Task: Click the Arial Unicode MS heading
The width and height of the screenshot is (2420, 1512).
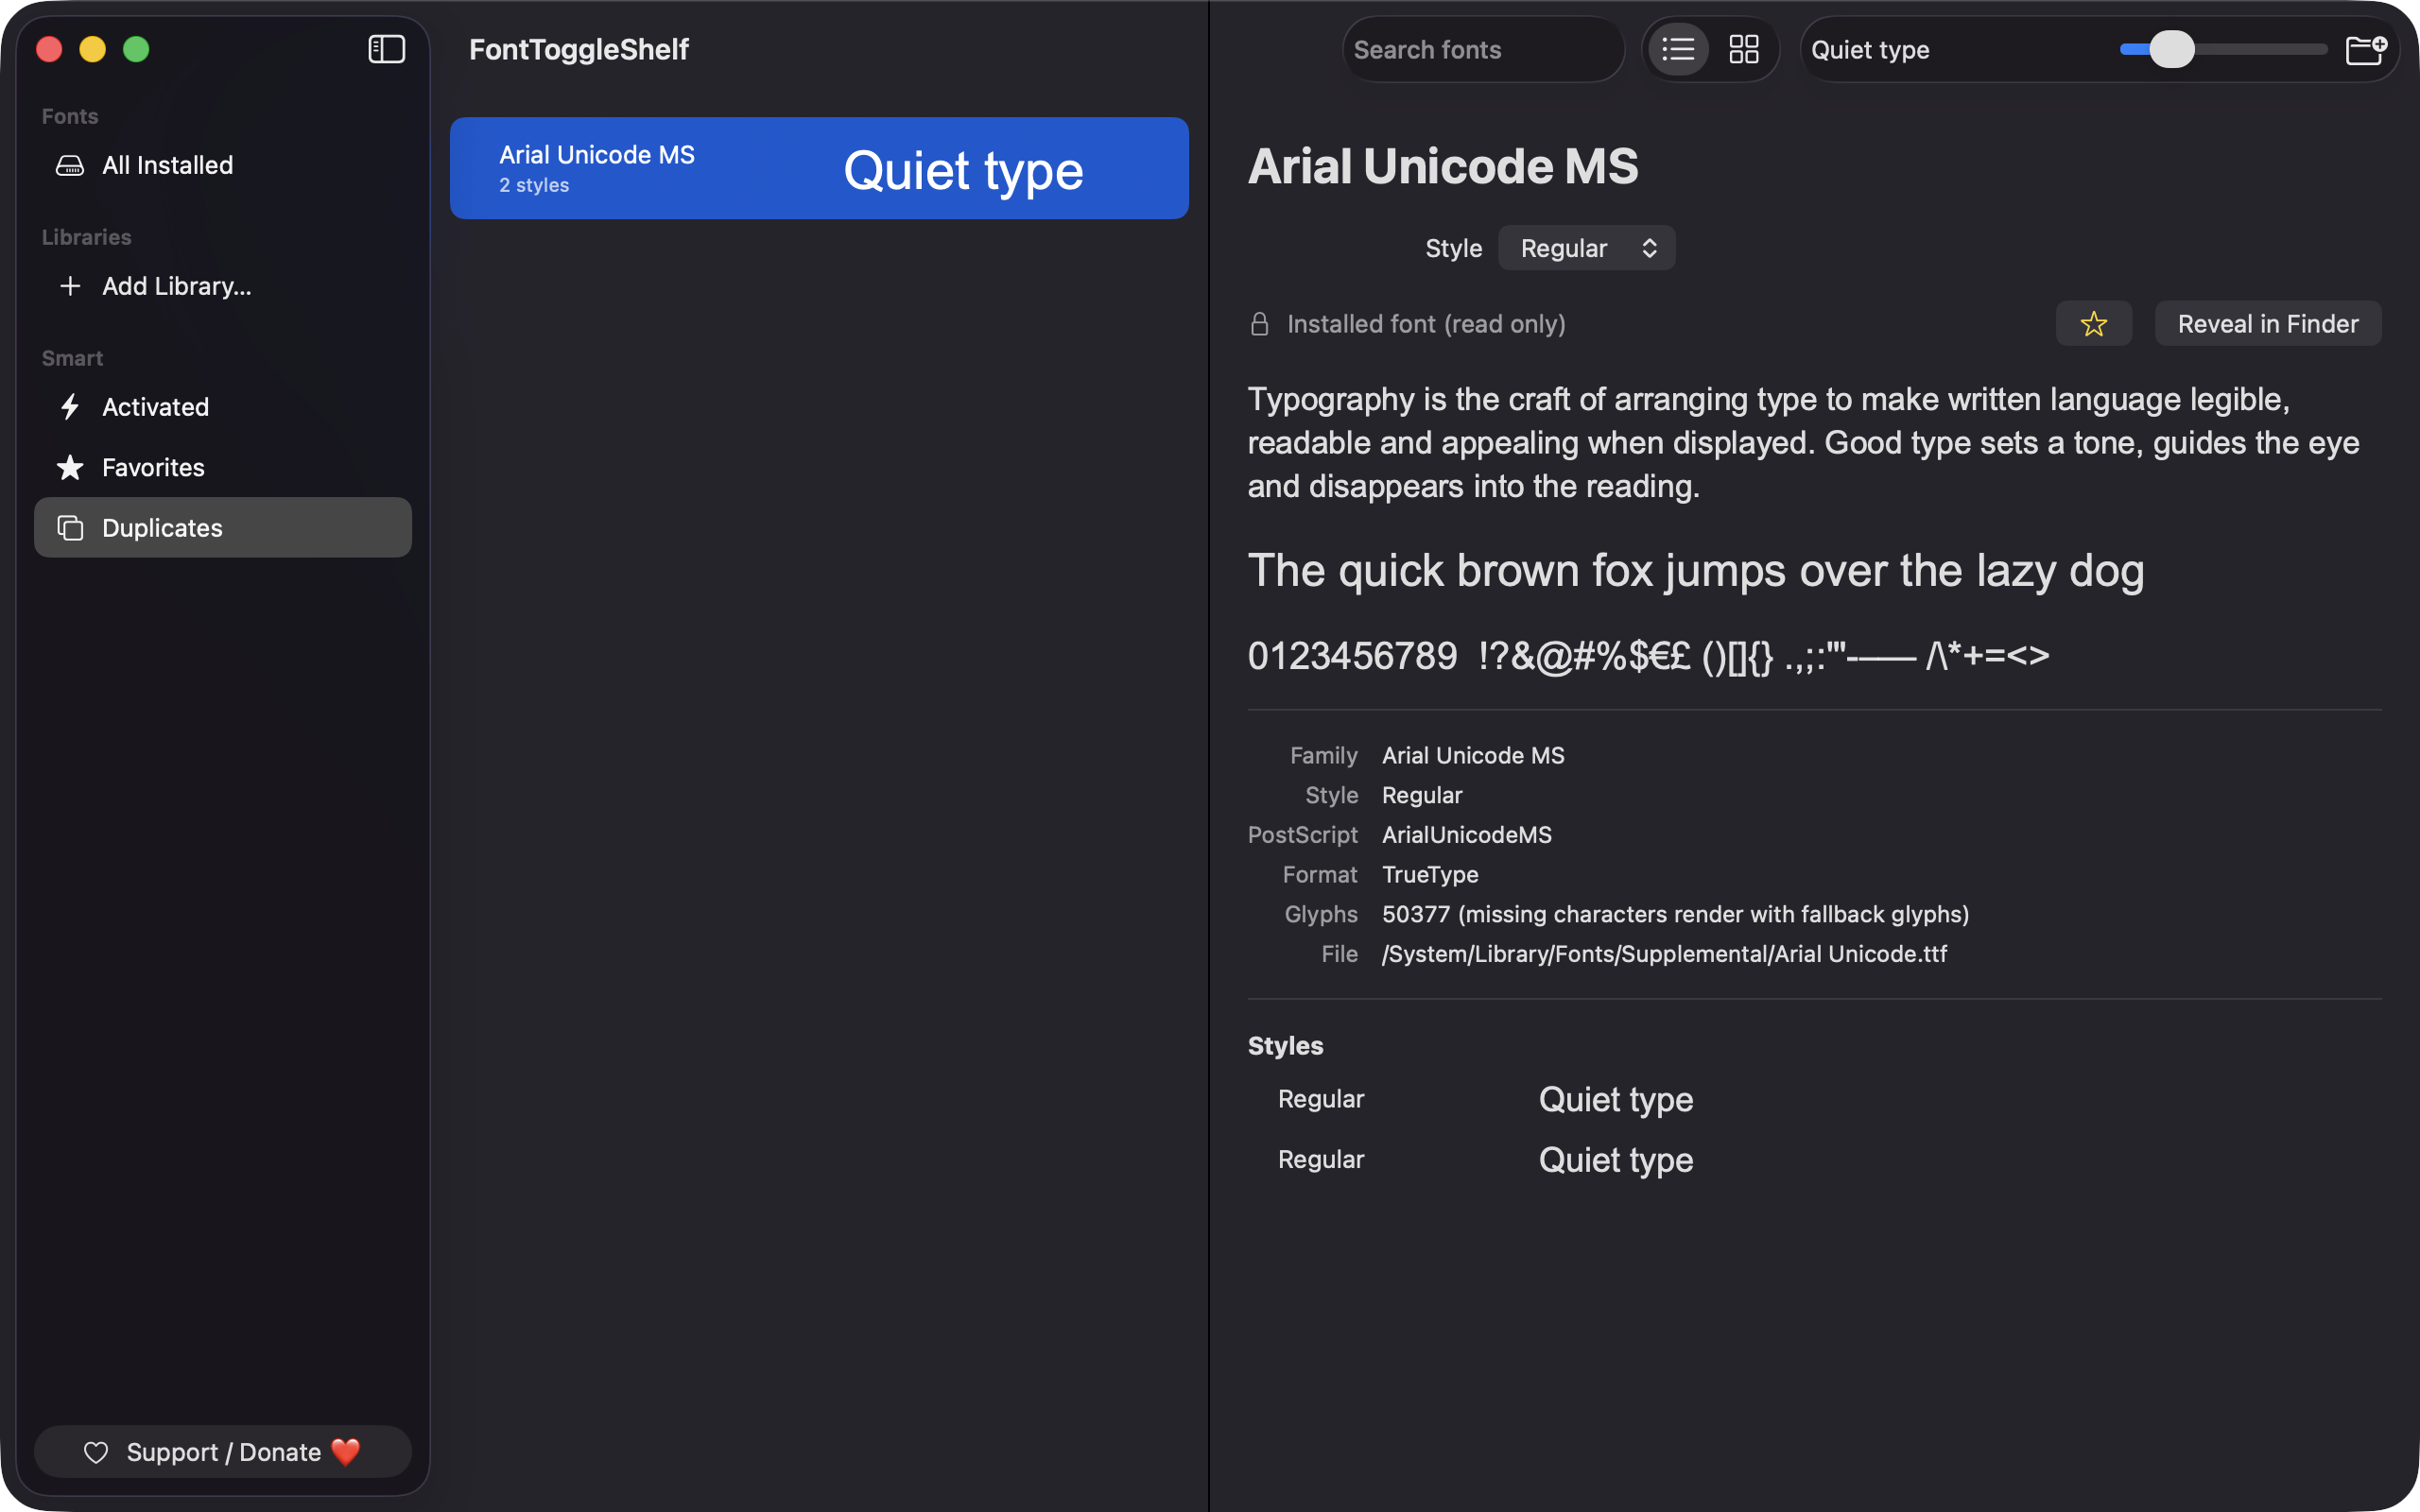Action: [1443, 166]
